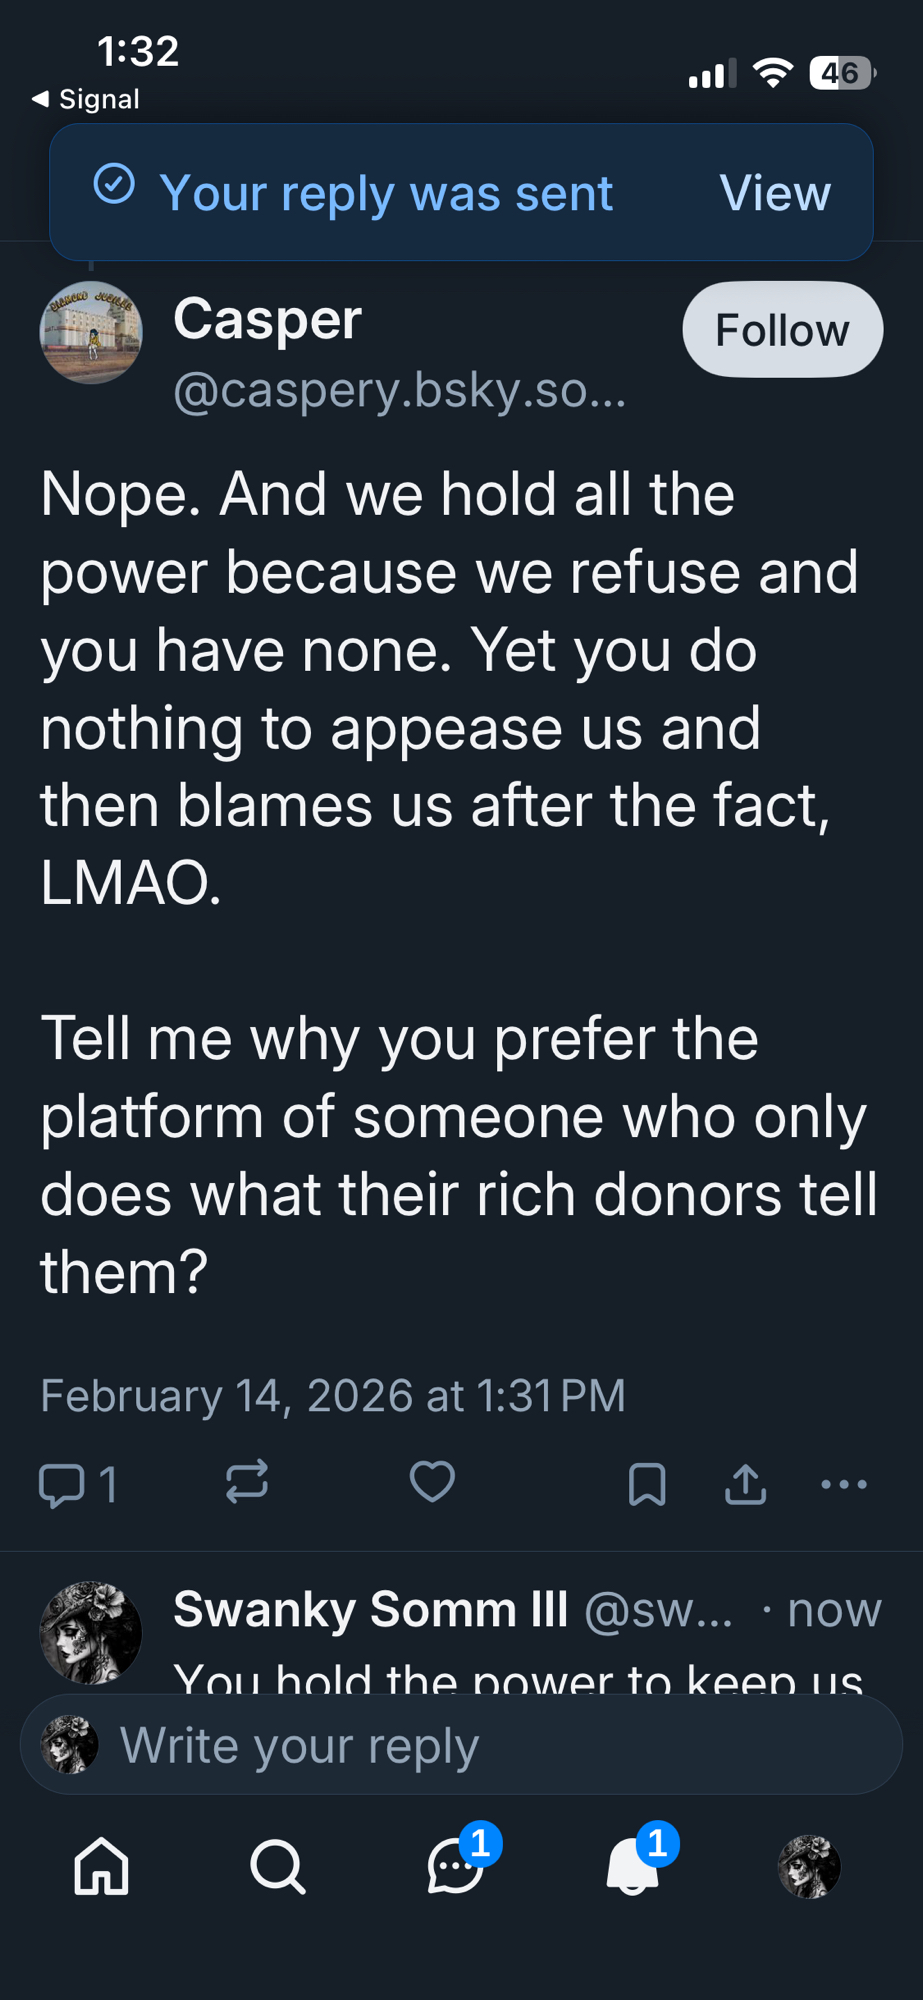
Task: Open the Search tab
Action: tap(278, 1867)
